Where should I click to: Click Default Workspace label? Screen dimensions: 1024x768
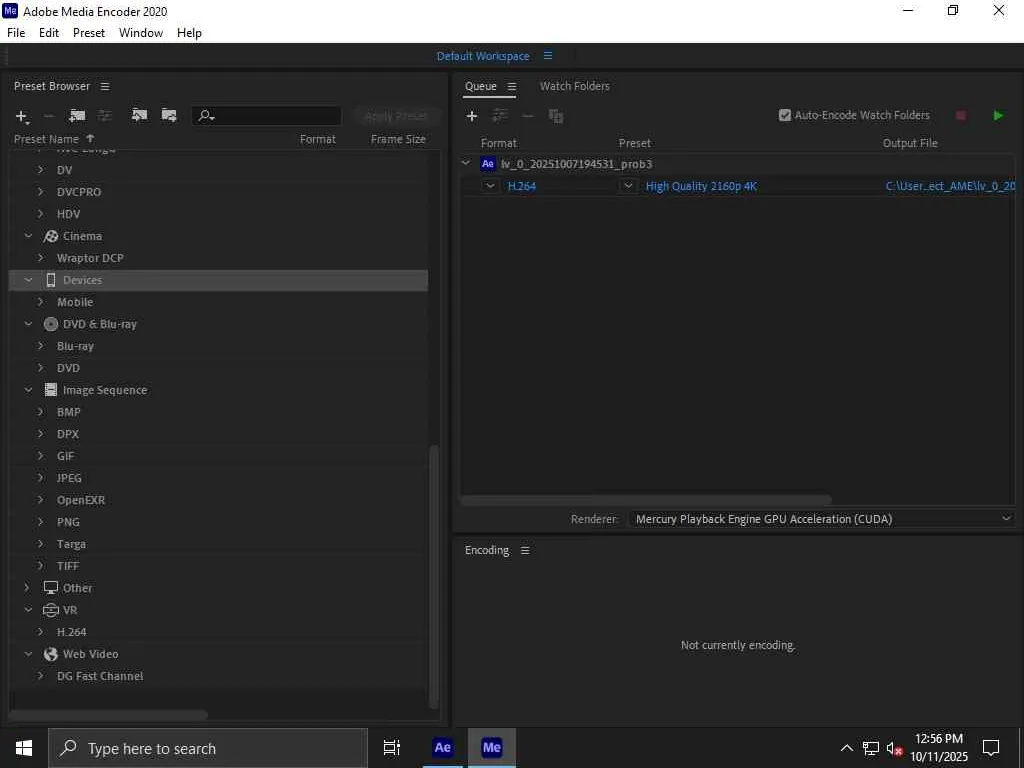[x=483, y=56]
